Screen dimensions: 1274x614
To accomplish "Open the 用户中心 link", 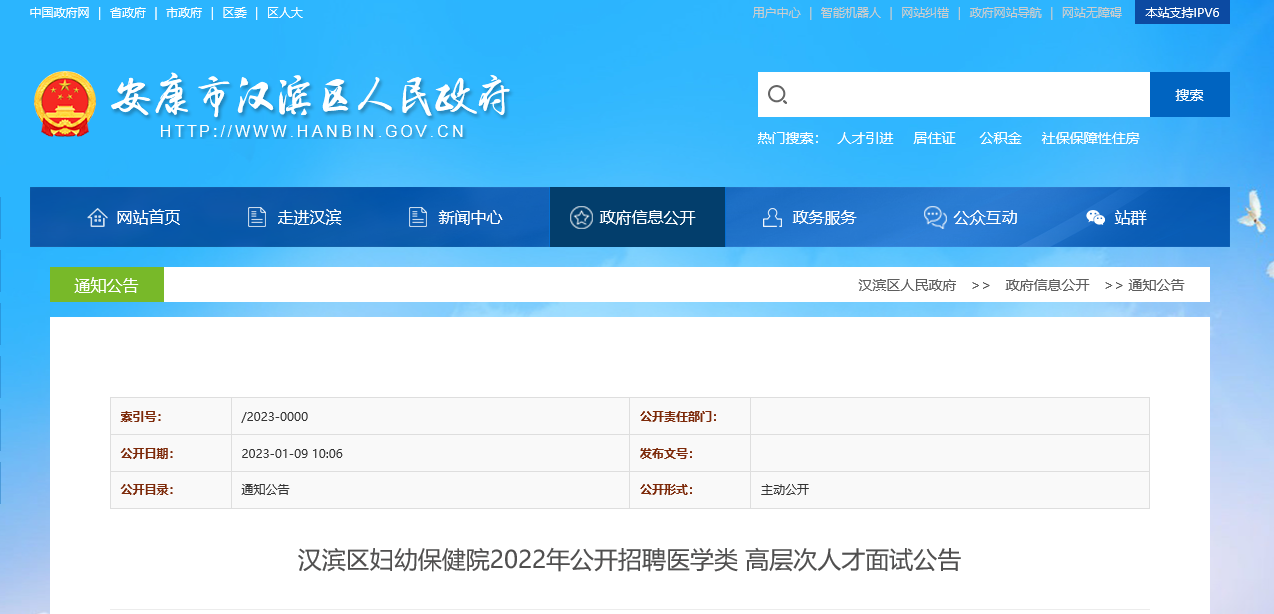I will click(776, 13).
